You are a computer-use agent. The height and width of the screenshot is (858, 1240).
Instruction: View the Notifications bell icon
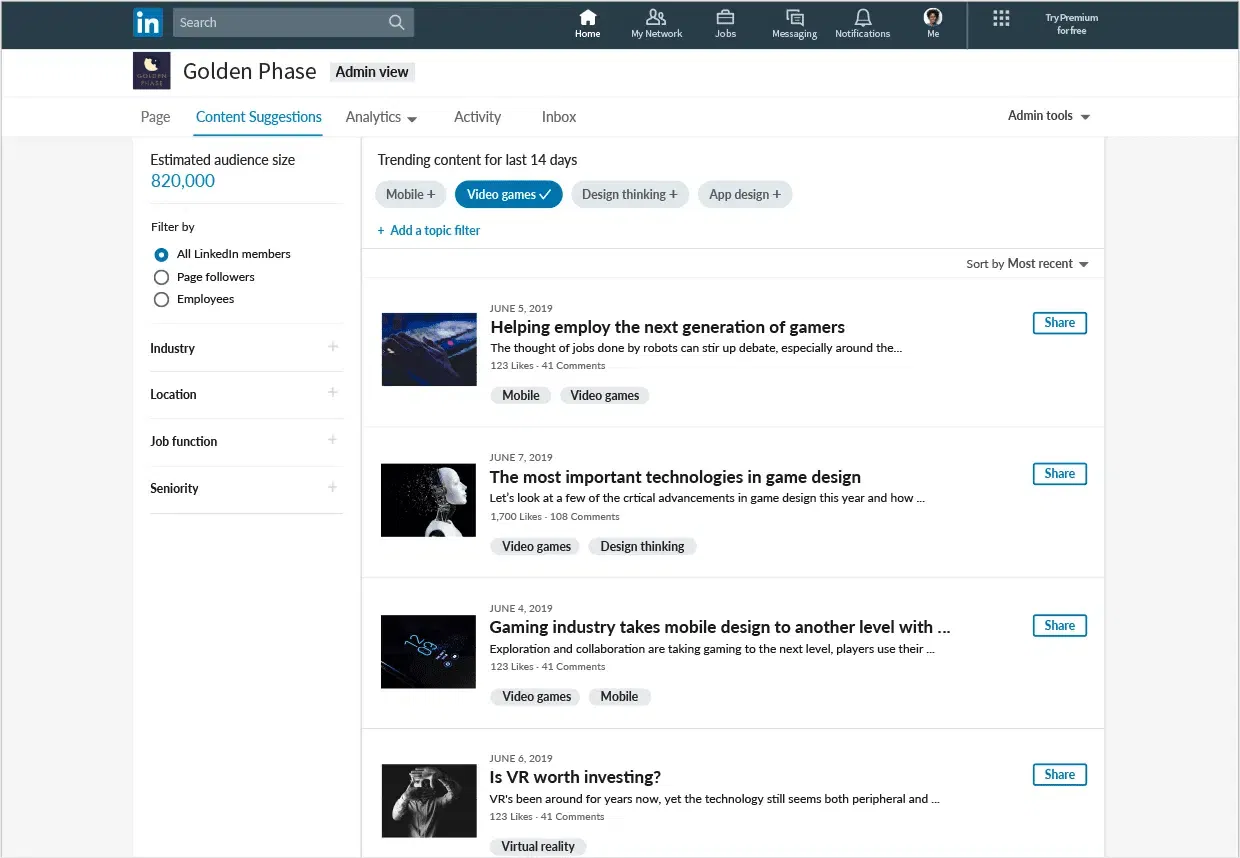click(x=863, y=17)
